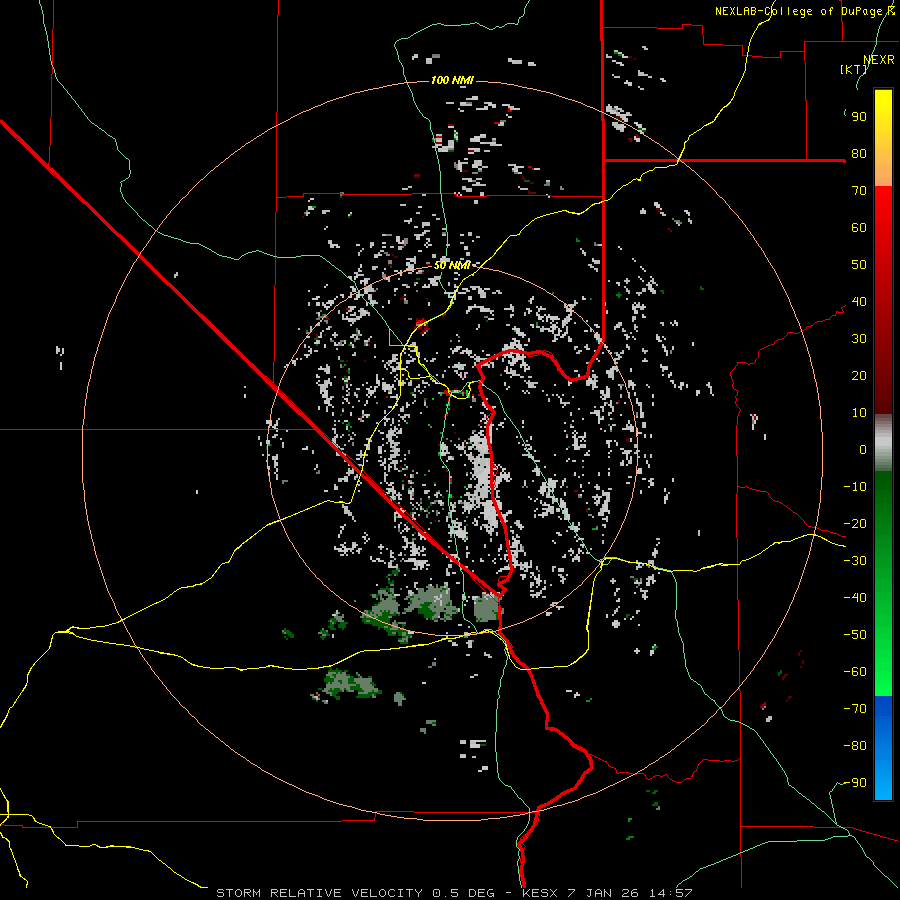Screen dimensions: 900x900
Task: Select the -90 value on the scale
Action: click(x=855, y=783)
